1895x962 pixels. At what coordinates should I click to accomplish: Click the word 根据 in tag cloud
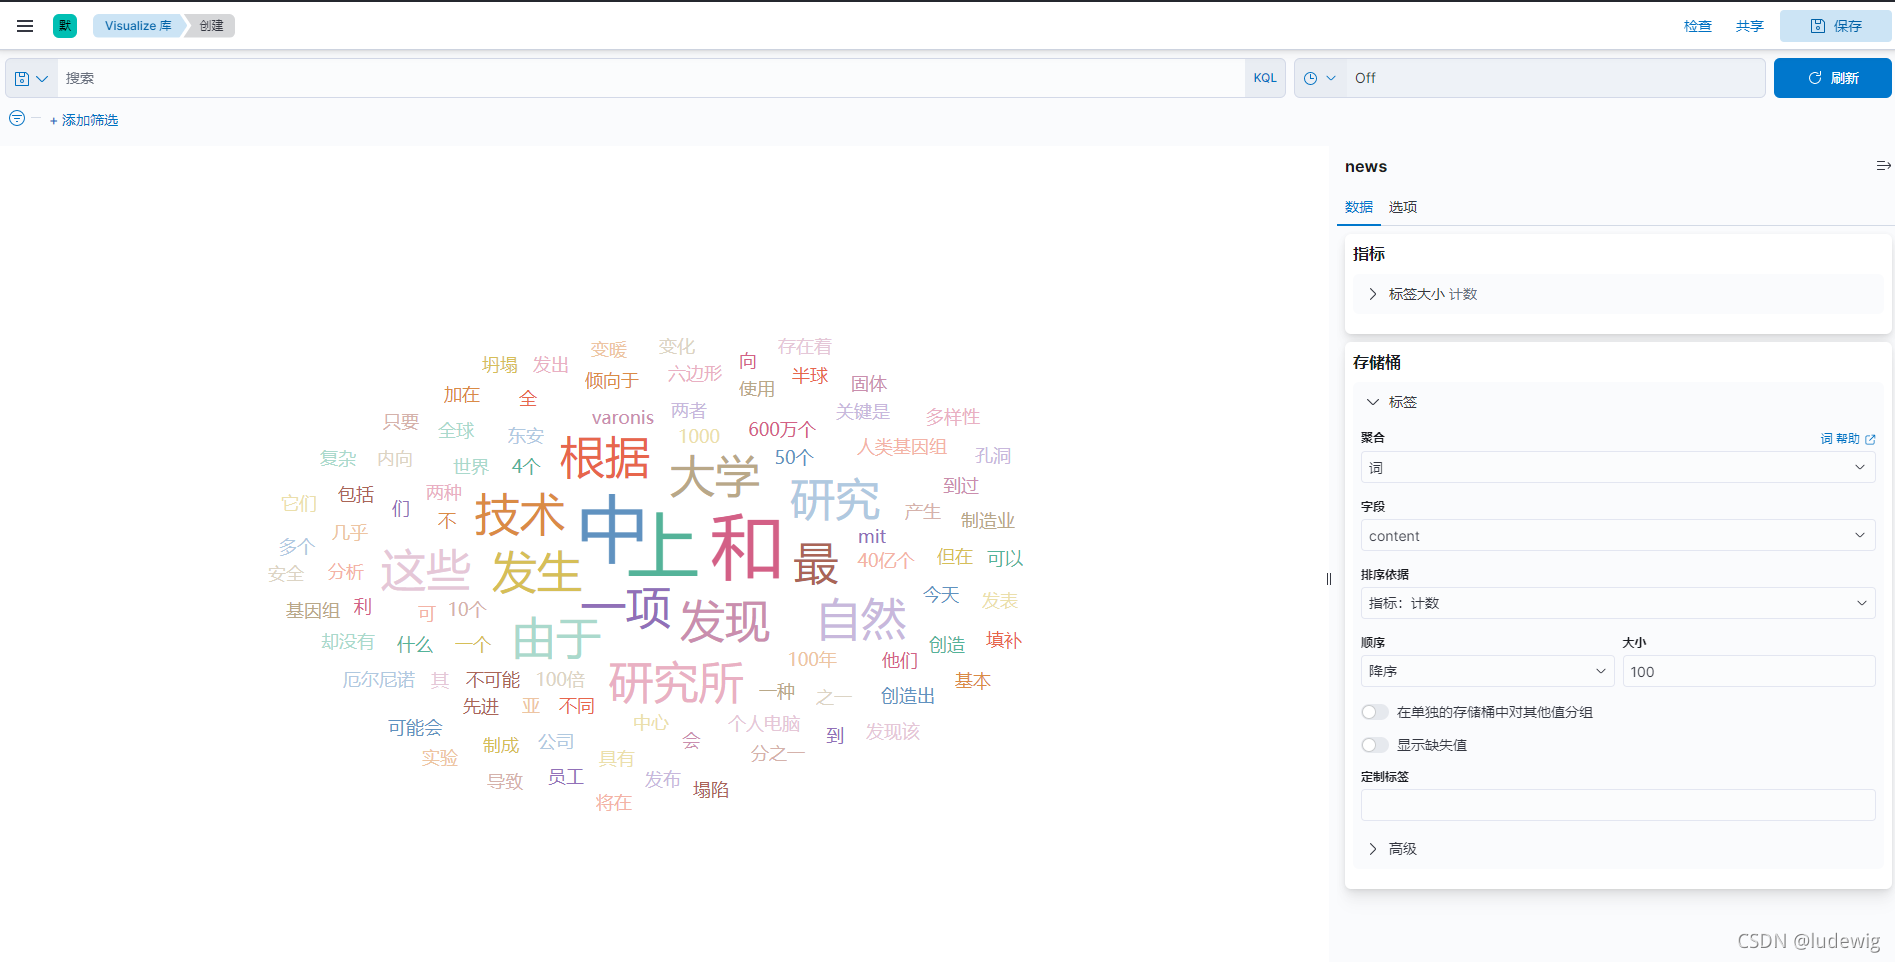coord(605,459)
